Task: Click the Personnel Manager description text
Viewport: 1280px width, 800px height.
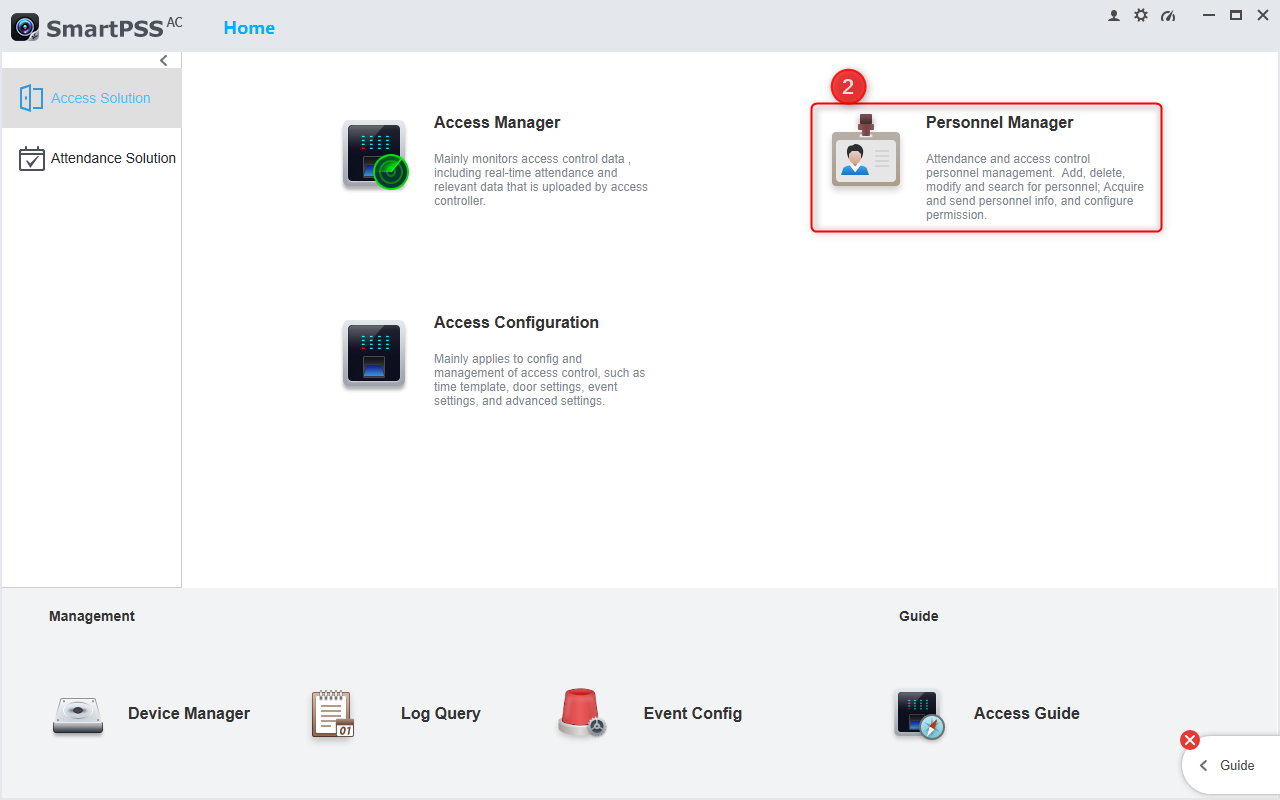Action: [1035, 187]
